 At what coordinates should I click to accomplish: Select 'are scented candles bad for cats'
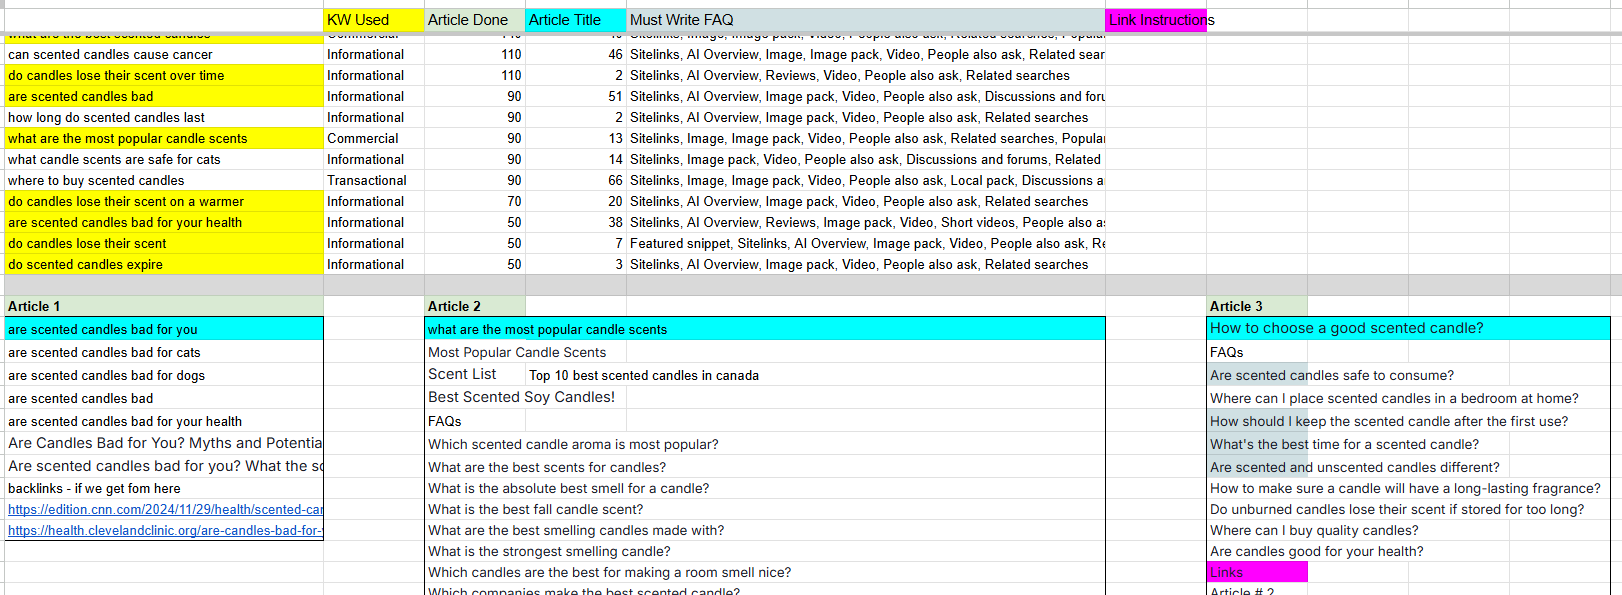[164, 353]
